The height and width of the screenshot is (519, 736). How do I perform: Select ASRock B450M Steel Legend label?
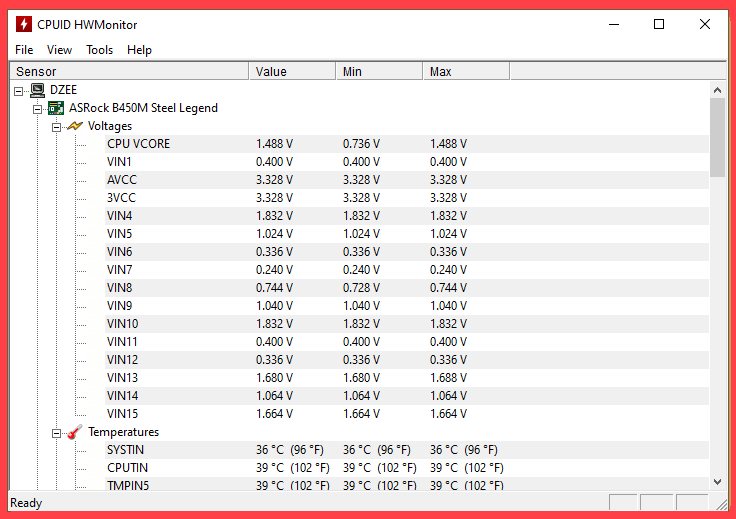[143, 108]
